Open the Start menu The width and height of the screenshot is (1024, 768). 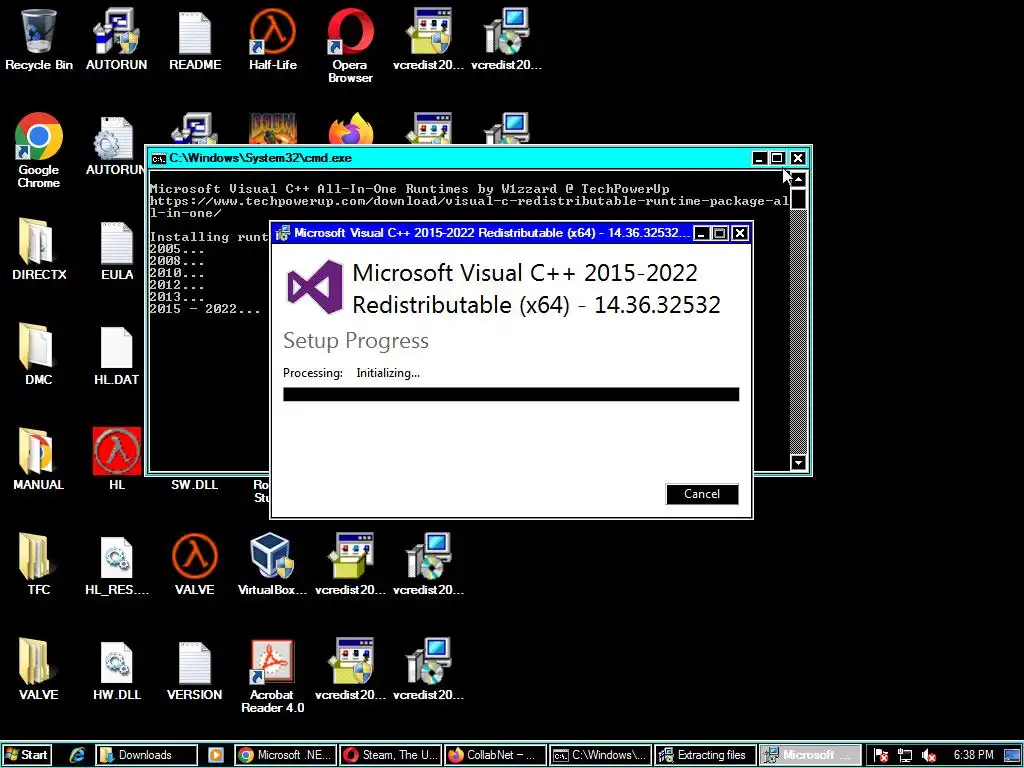click(27, 755)
